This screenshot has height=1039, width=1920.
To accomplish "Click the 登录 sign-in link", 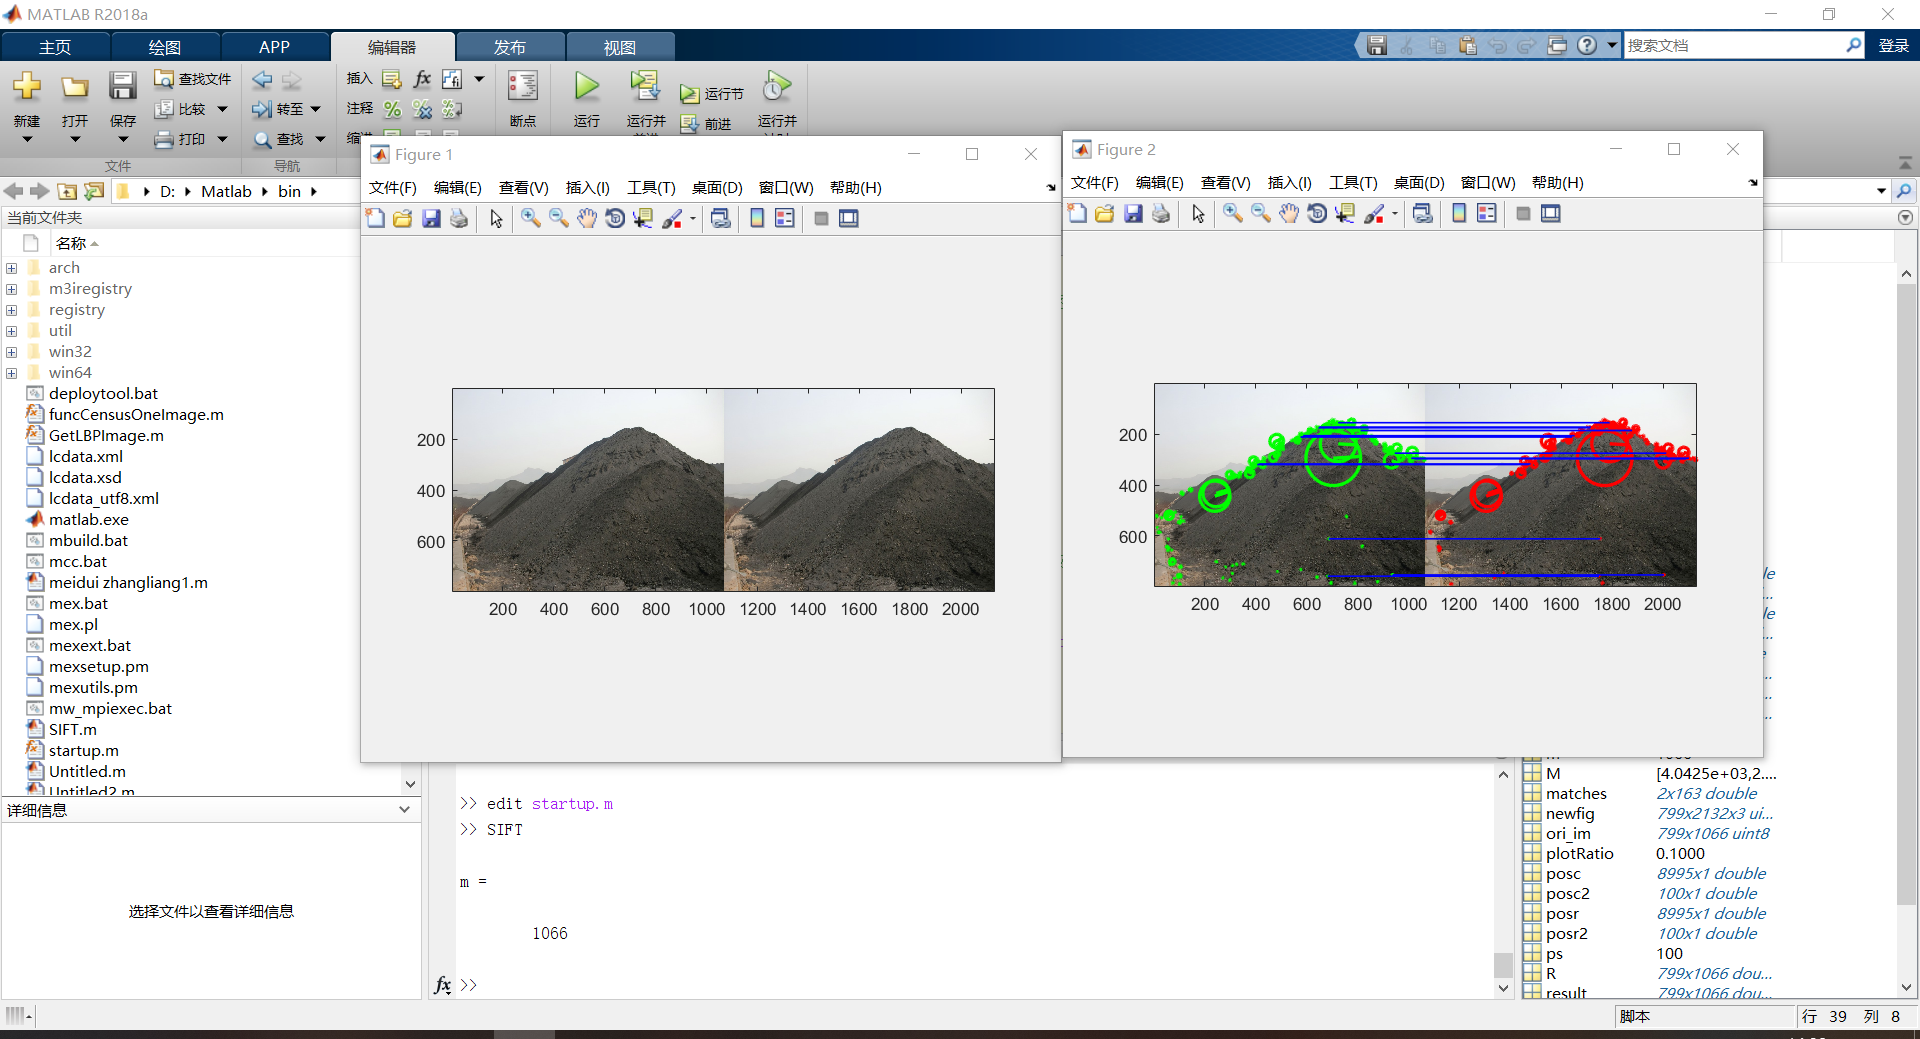I will 1893,45.
